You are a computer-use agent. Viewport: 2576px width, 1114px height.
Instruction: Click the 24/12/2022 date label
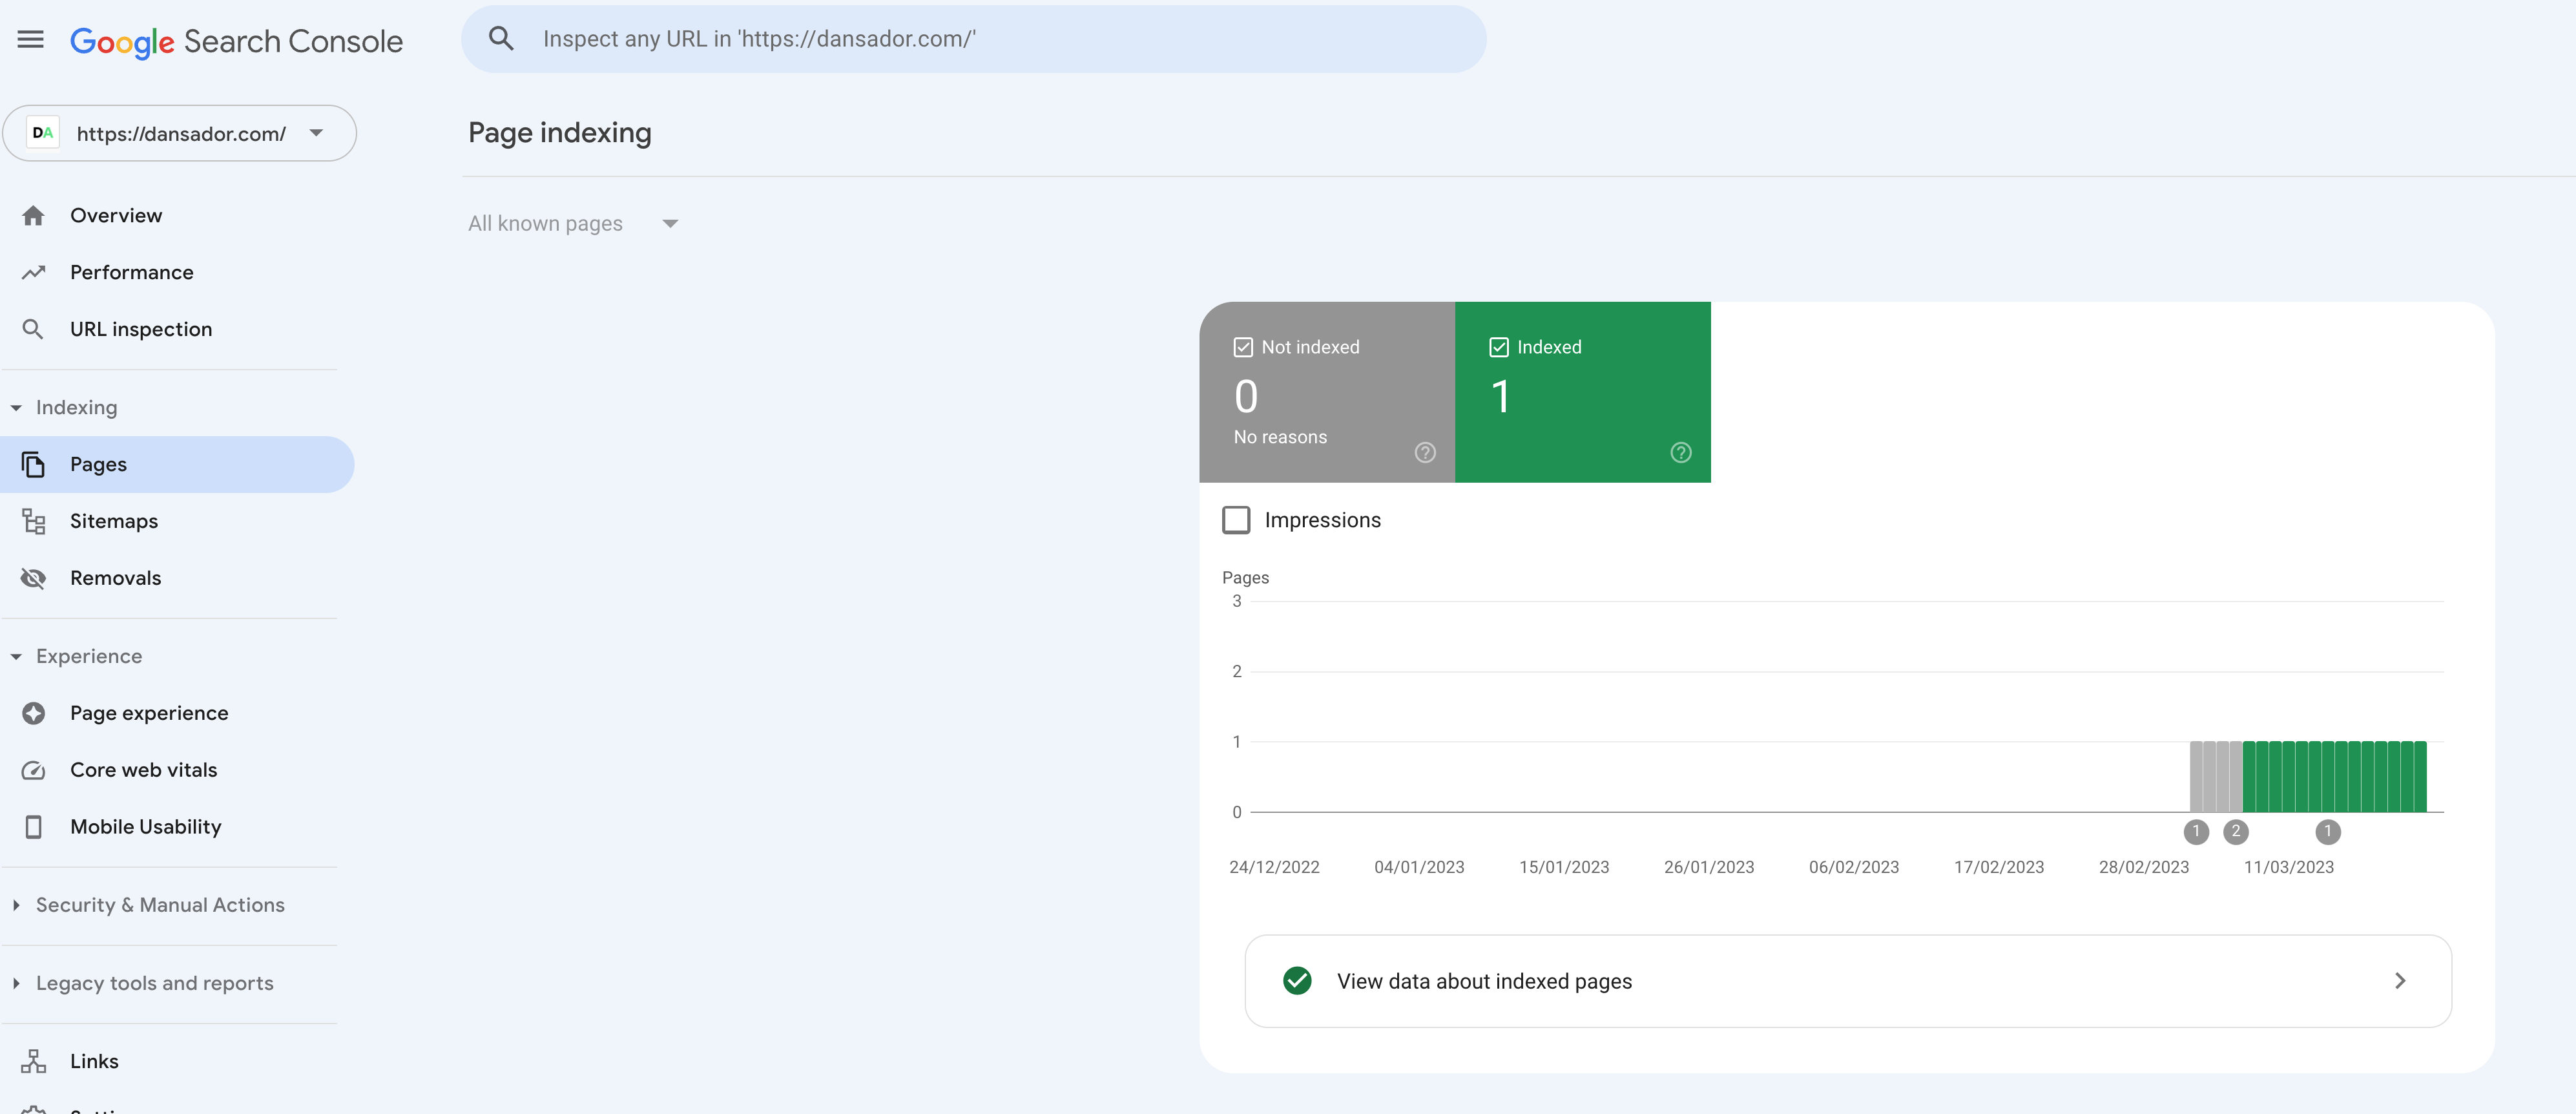click(x=1274, y=868)
